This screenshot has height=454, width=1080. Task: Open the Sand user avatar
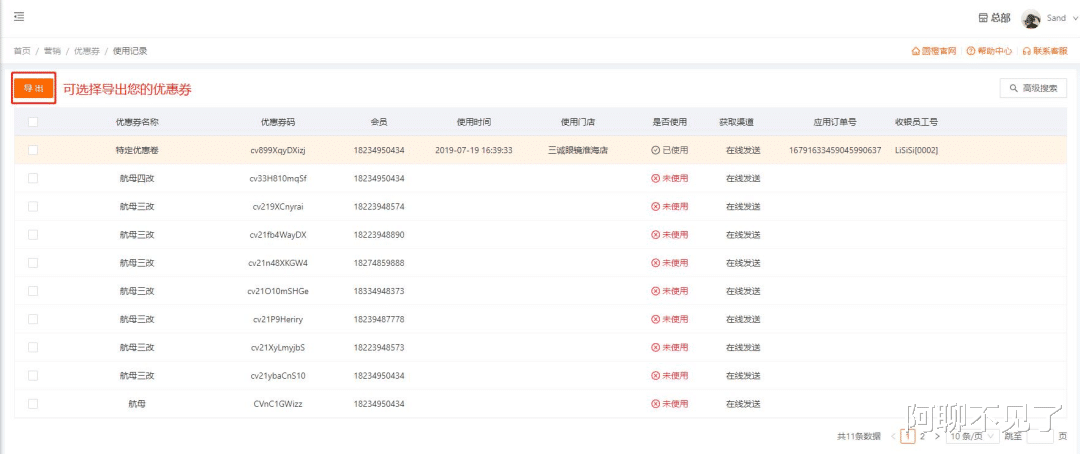pyautogui.click(x=1030, y=19)
